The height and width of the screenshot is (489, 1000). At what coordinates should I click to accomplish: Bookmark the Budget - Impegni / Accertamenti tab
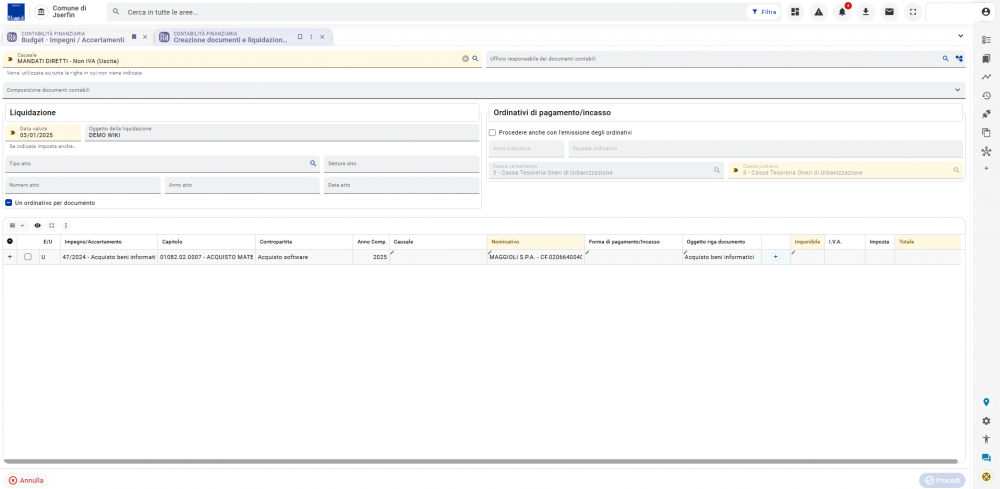pos(134,37)
